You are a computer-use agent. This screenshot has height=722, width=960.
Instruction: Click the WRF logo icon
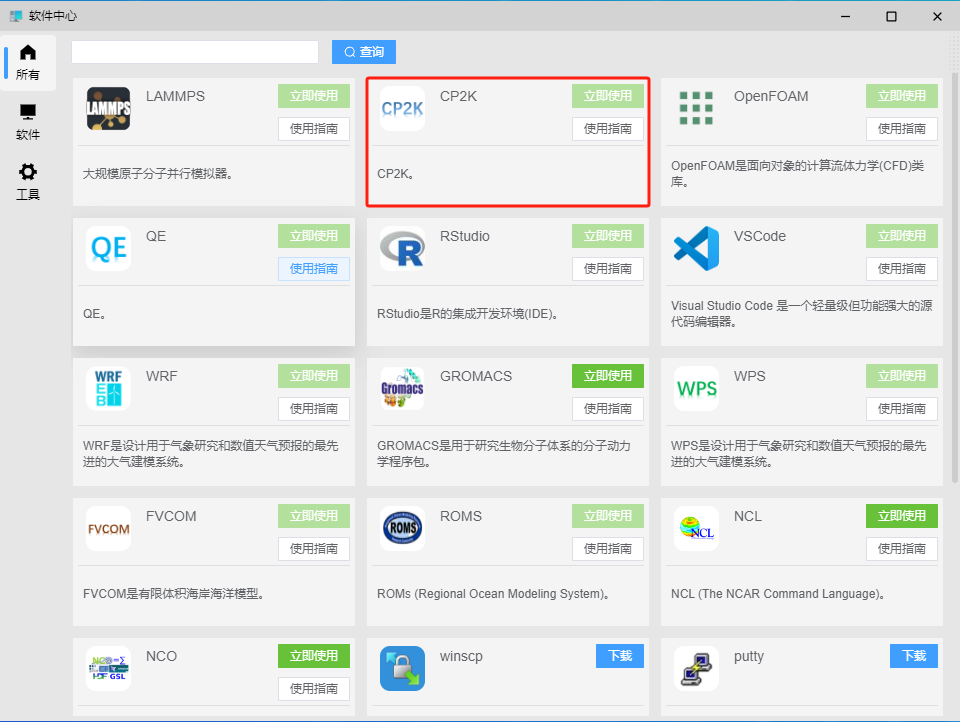(108, 388)
